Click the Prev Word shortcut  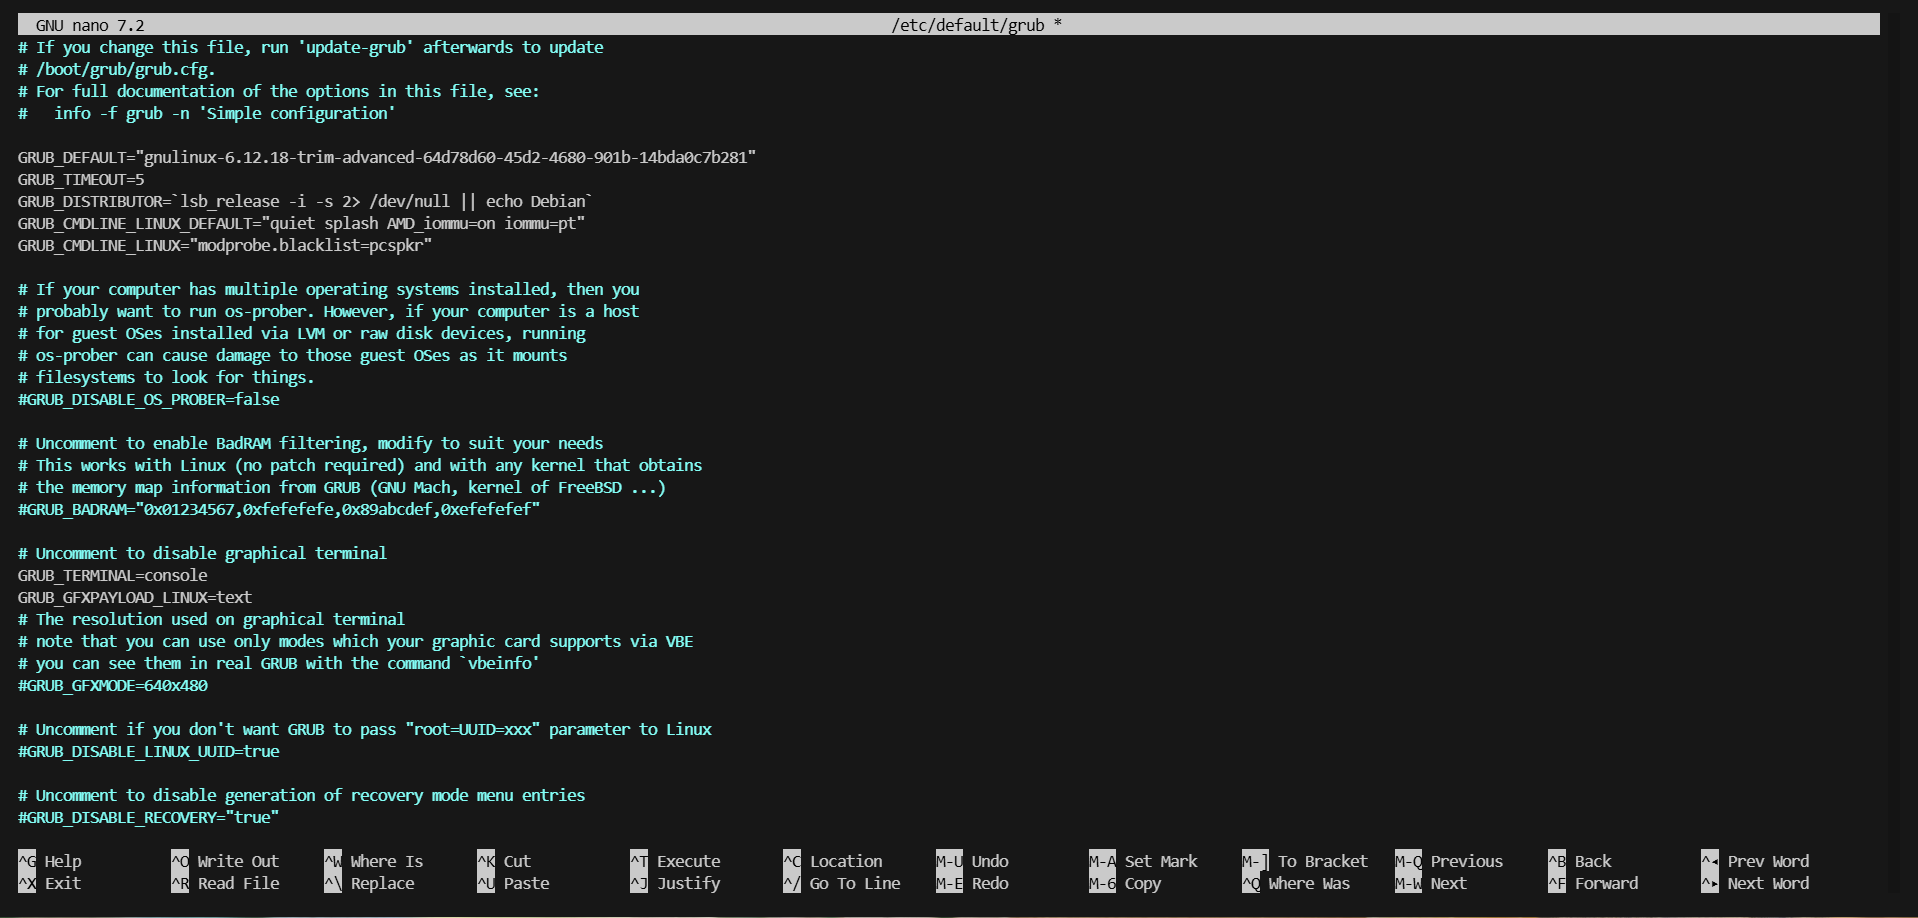pyautogui.click(x=1755, y=861)
